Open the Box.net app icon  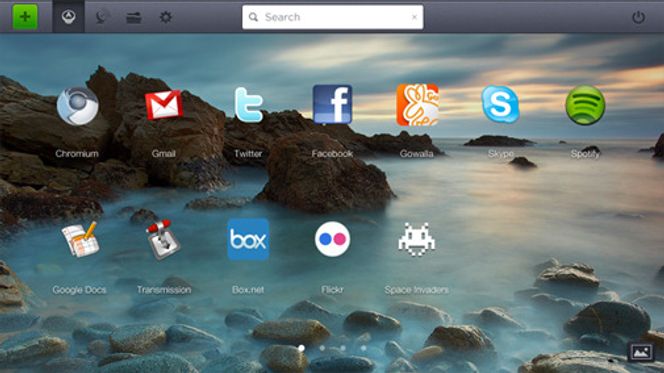point(248,239)
